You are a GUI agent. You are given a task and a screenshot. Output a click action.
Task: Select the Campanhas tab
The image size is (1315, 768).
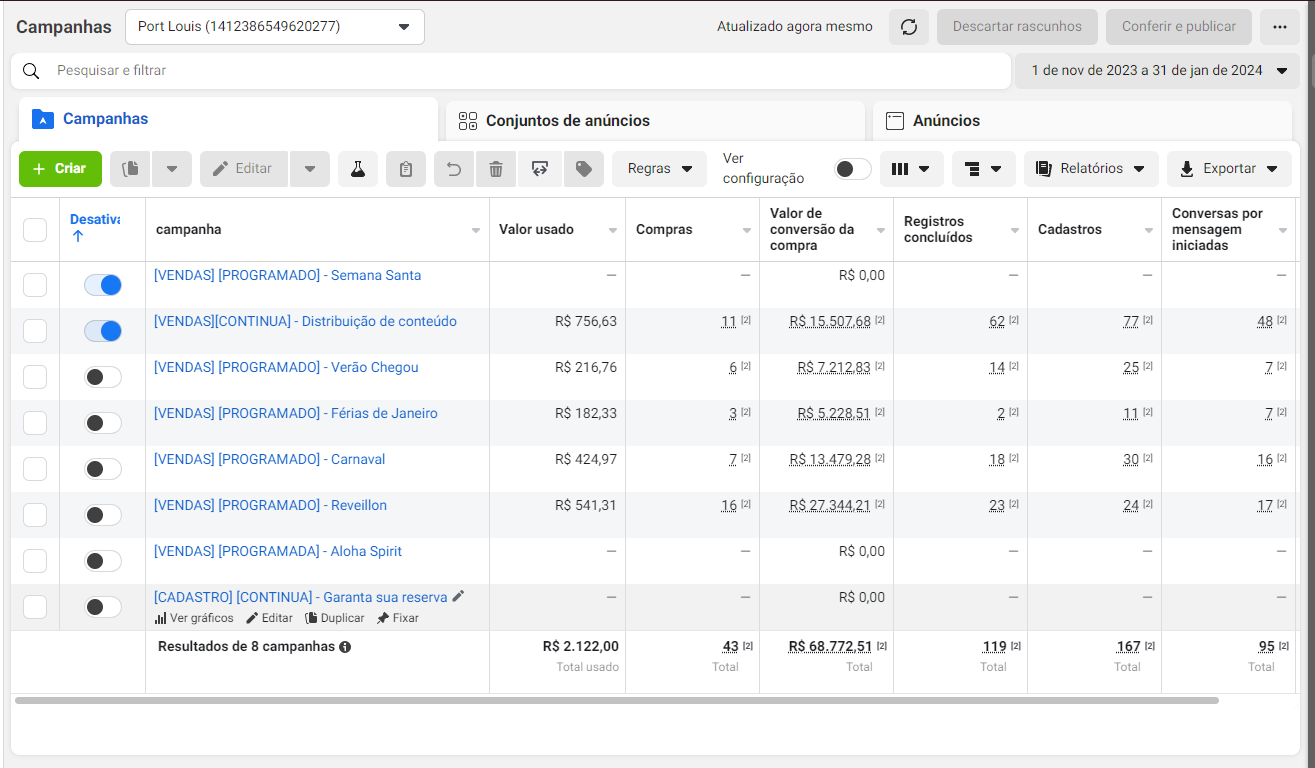(228, 119)
